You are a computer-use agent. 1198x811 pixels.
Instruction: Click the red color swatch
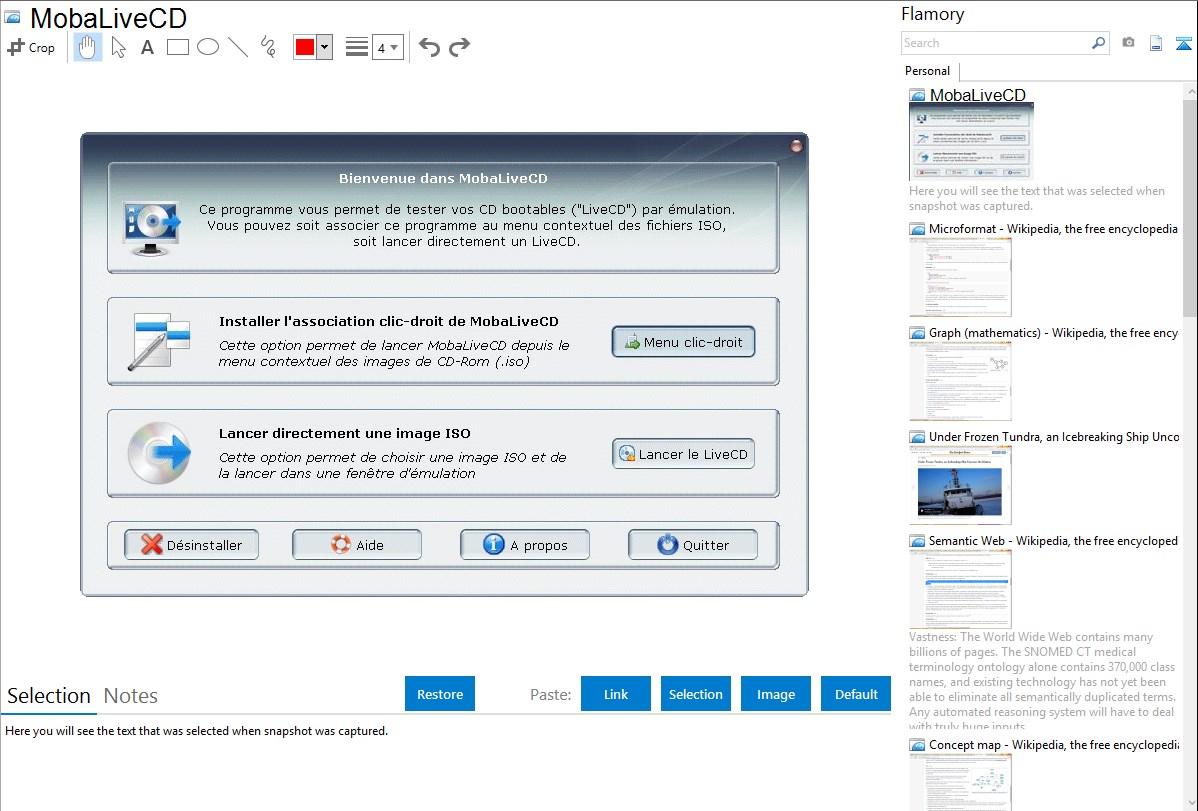coord(305,47)
